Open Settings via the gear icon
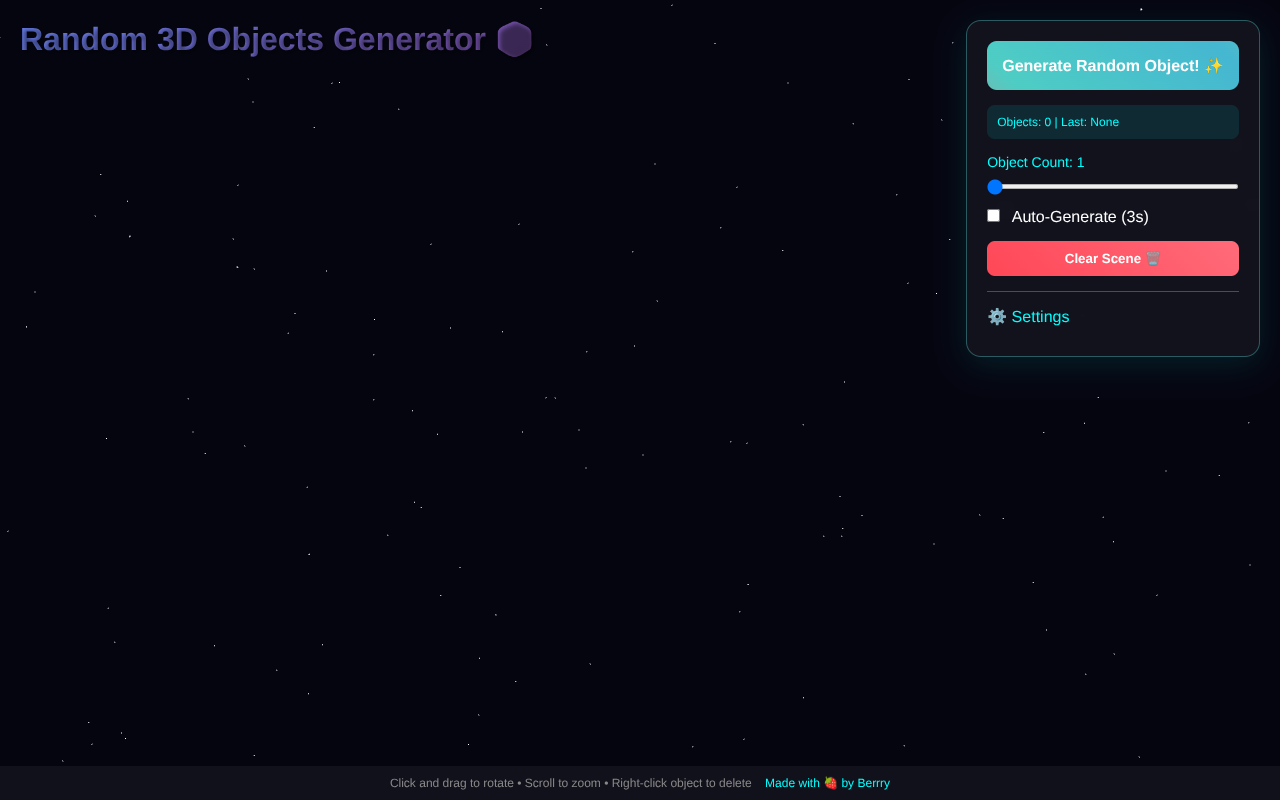1280x800 pixels. click(997, 316)
